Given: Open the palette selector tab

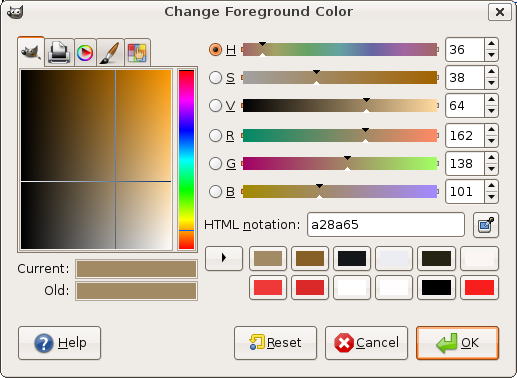Looking at the screenshot, I should pos(137,53).
